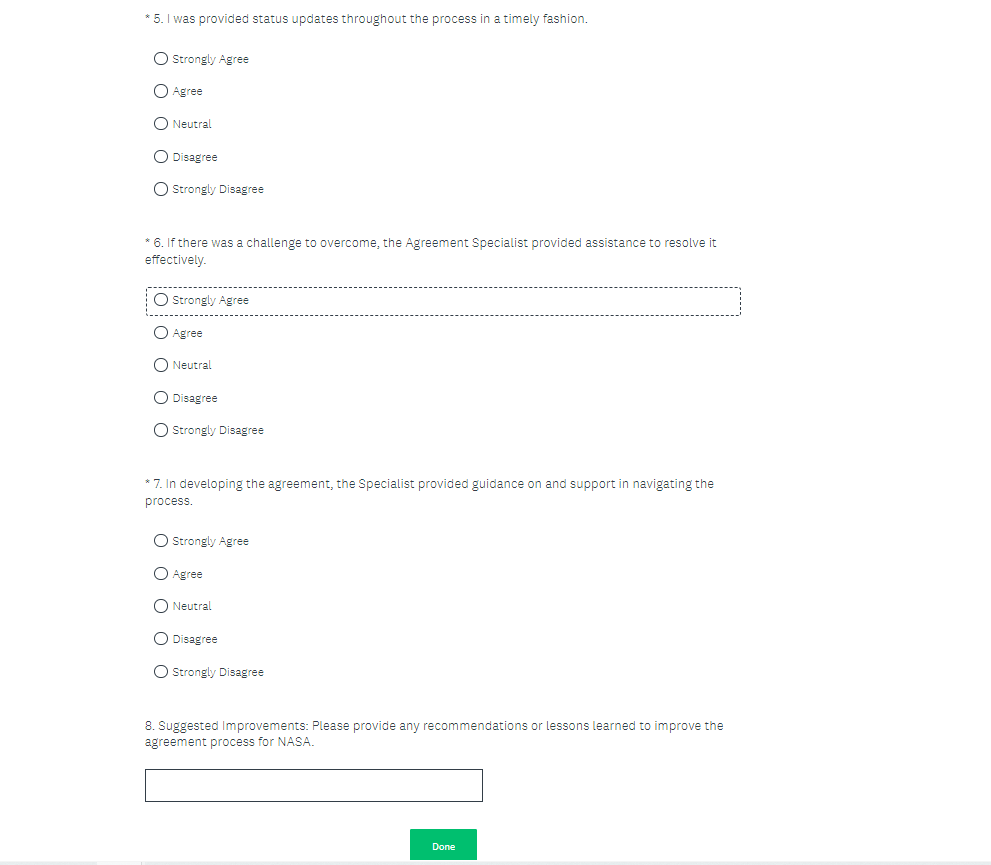Pick Disagree for question 6
The width and height of the screenshot is (991, 865).
[x=161, y=398]
